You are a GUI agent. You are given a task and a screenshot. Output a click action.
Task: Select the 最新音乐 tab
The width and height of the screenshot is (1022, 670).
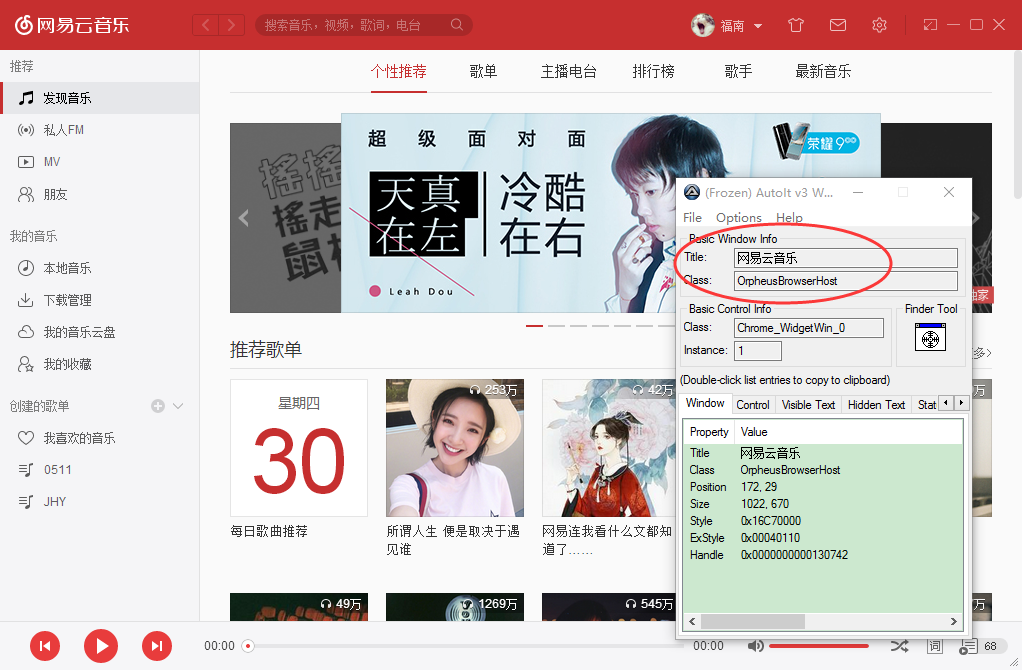[823, 71]
